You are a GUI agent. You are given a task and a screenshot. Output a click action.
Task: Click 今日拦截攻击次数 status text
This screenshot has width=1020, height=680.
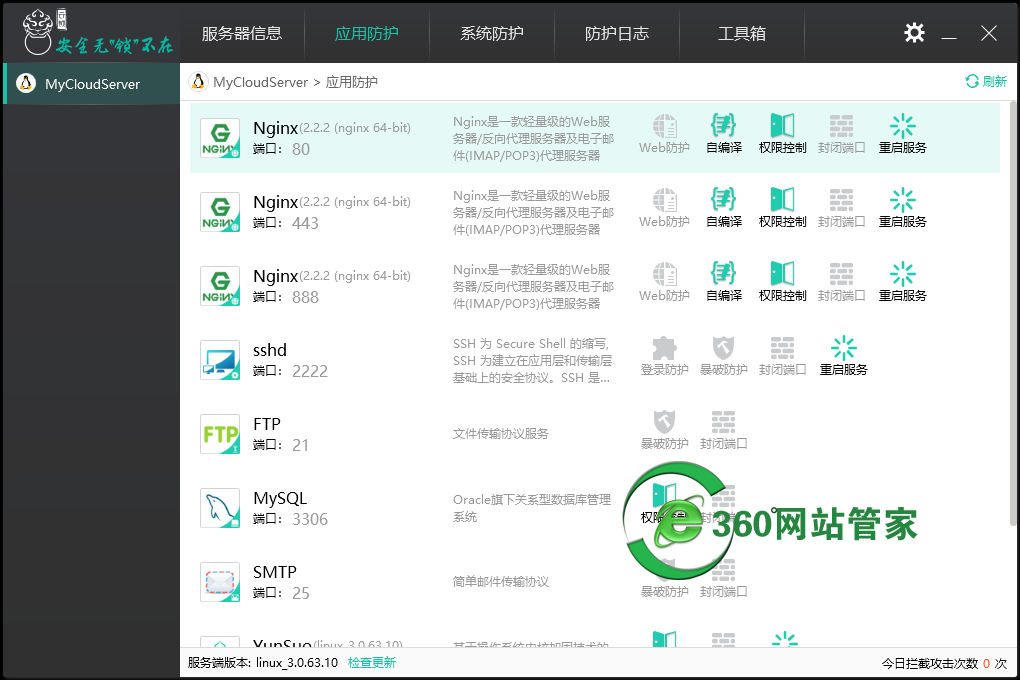click(944, 663)
